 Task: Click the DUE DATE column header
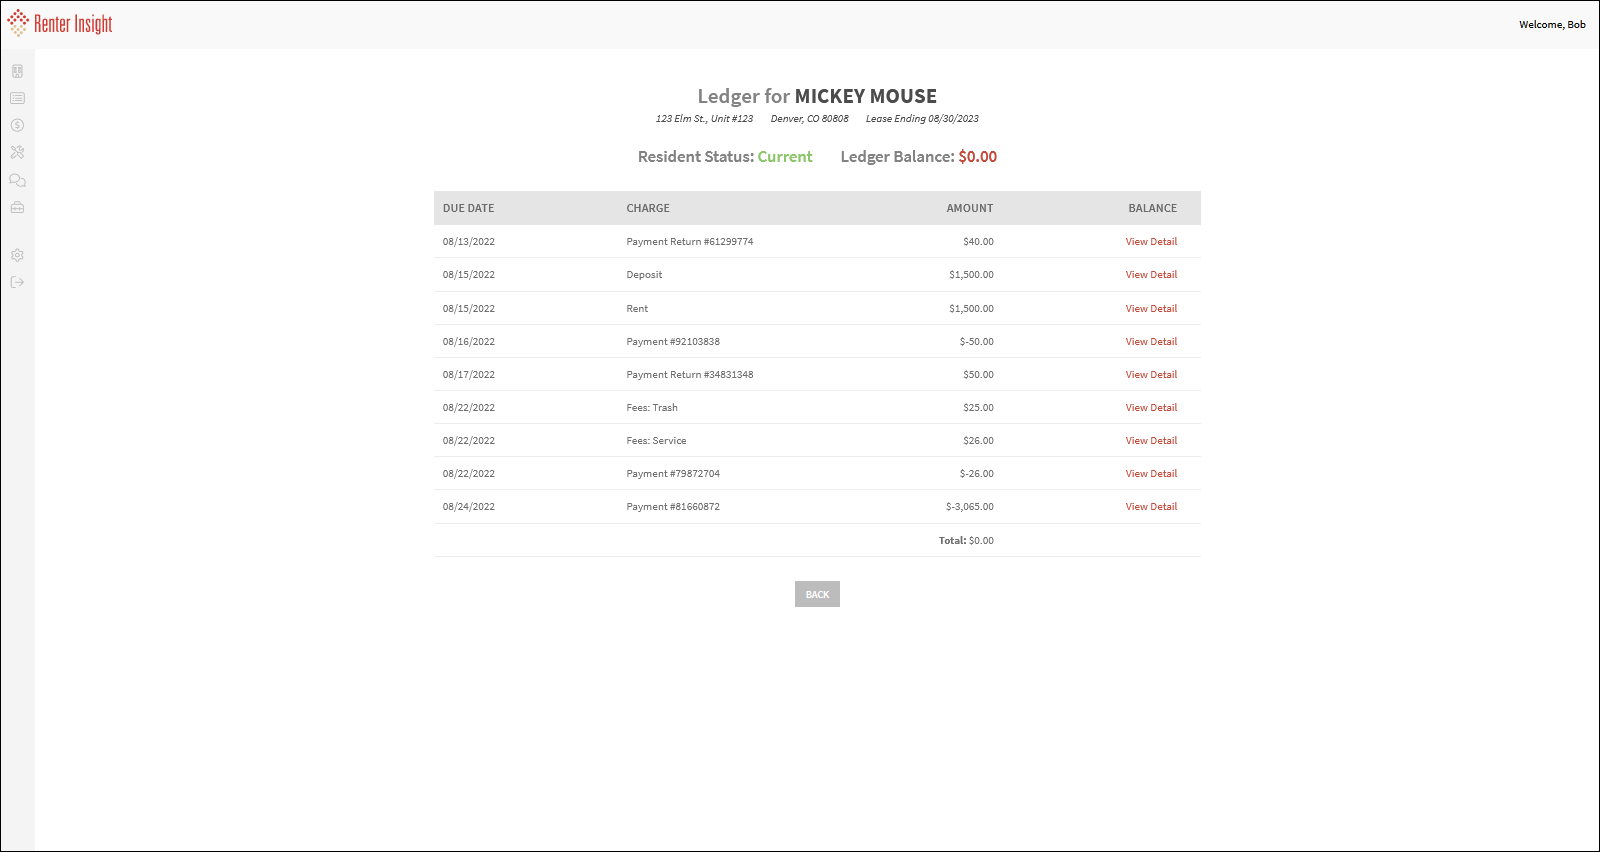pyautogui.click(x=468, y=209)
